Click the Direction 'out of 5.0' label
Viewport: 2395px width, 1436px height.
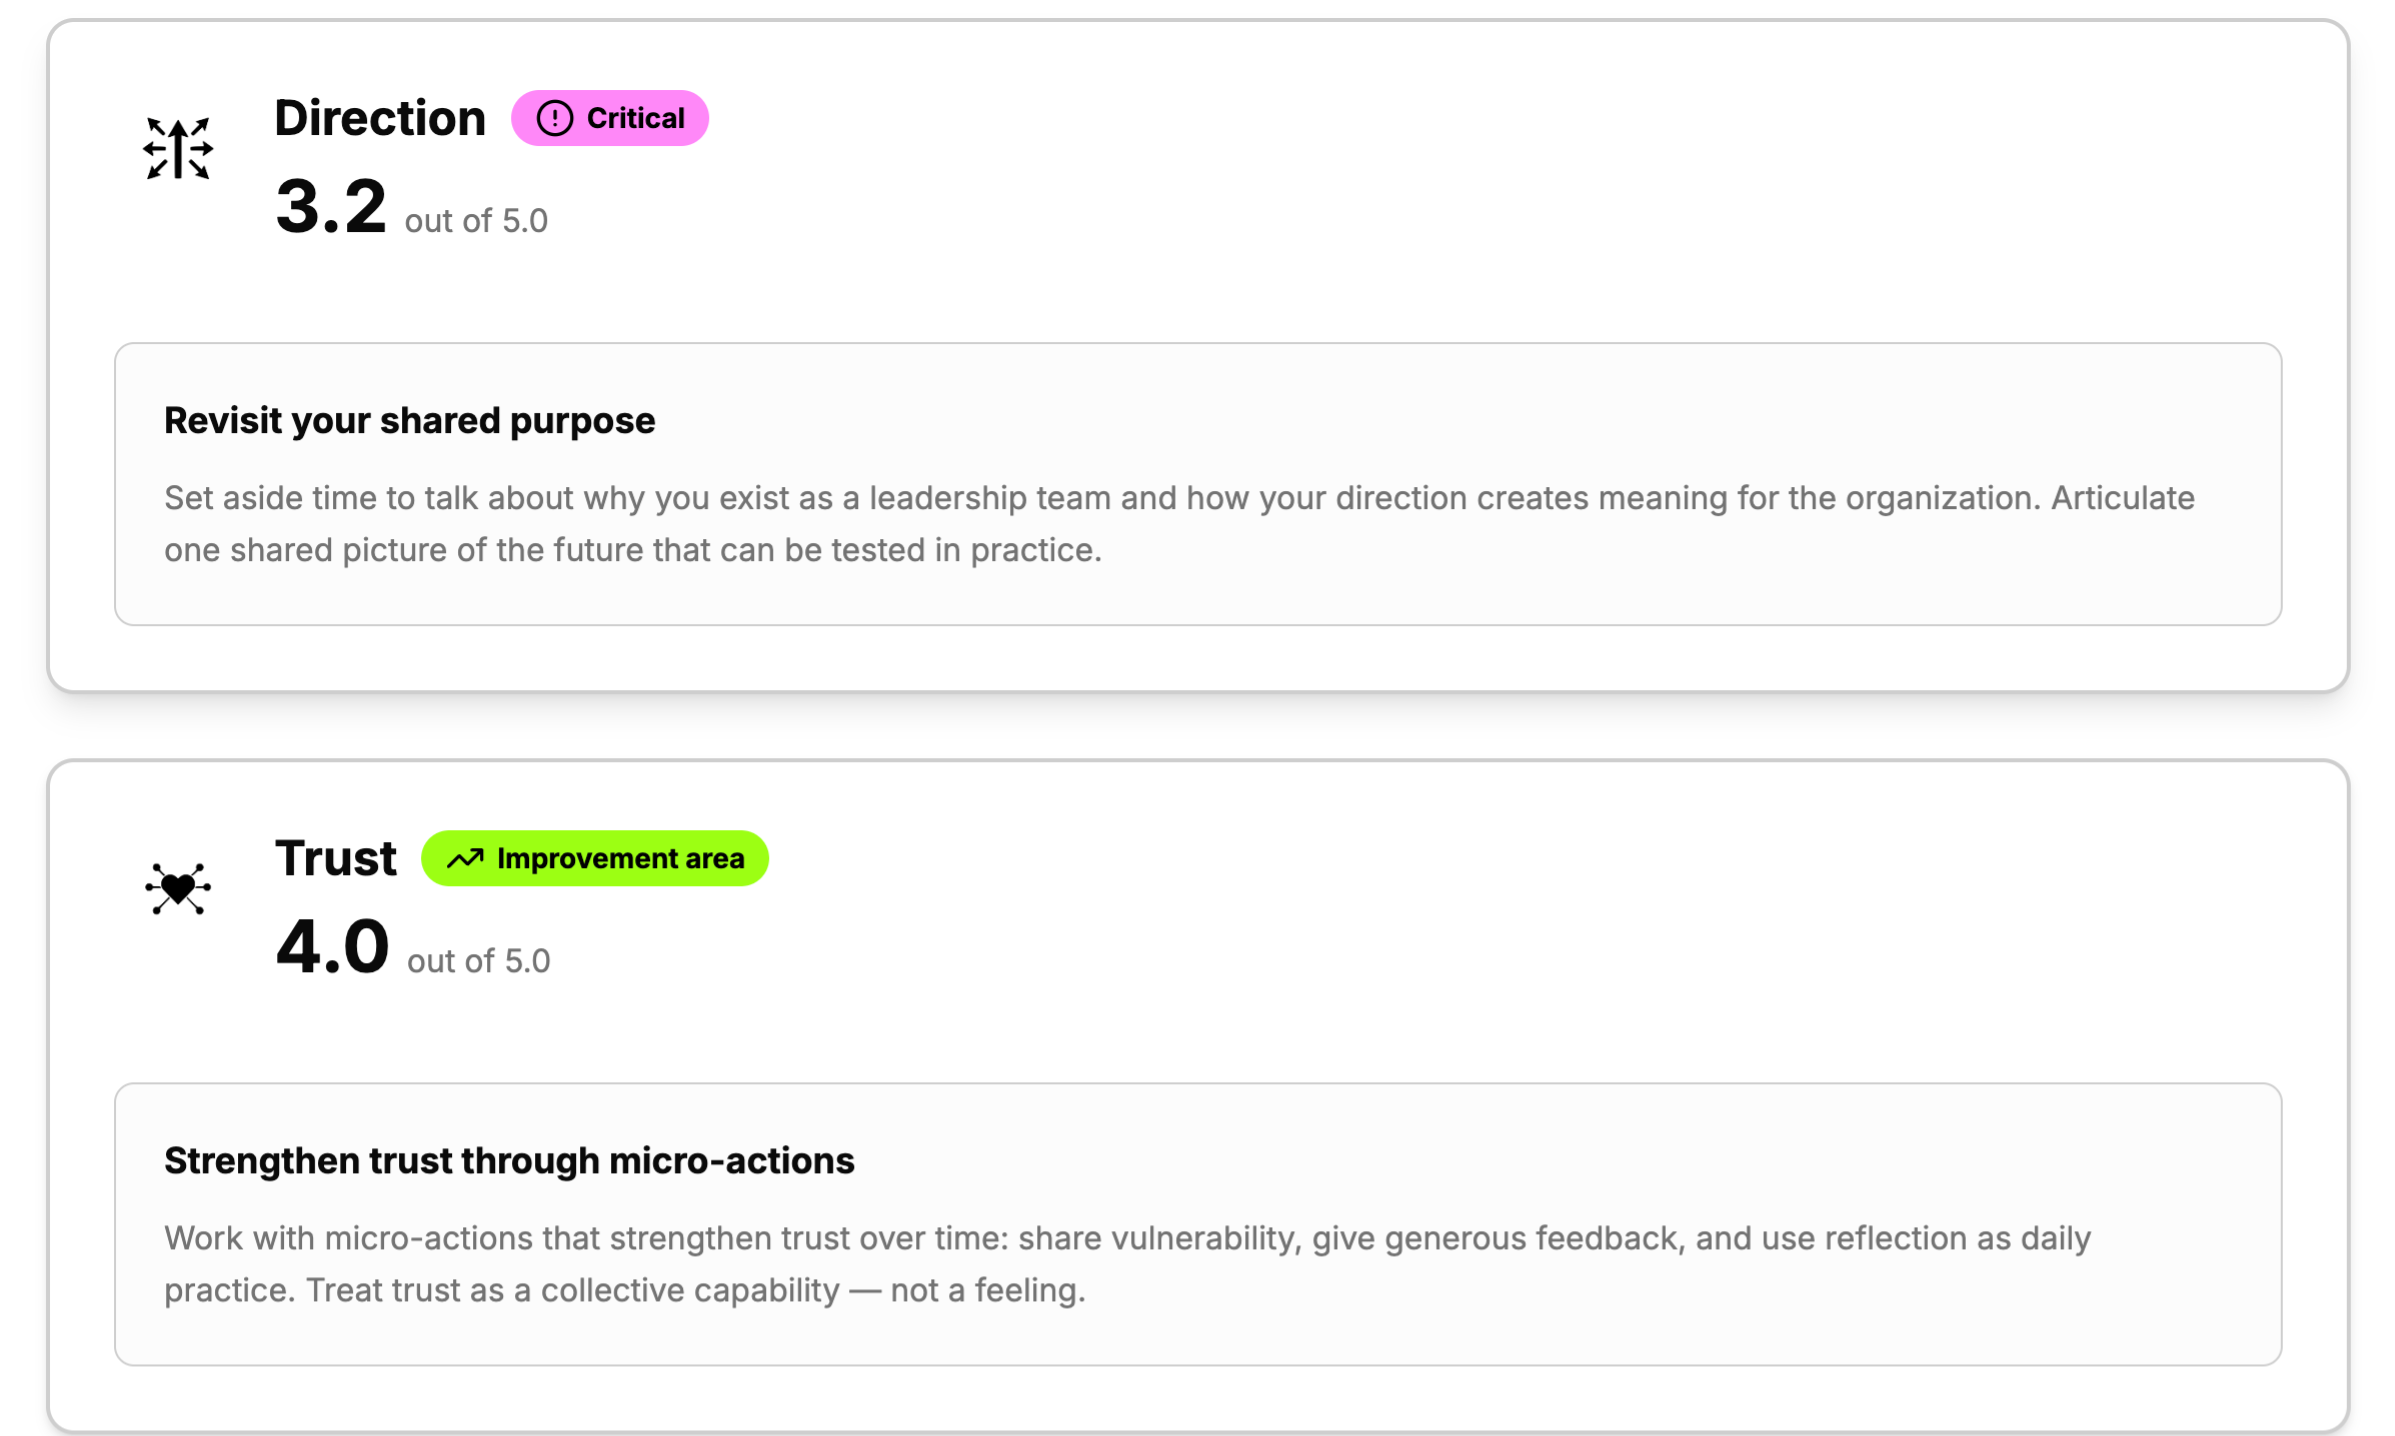[x=476, y=221]
